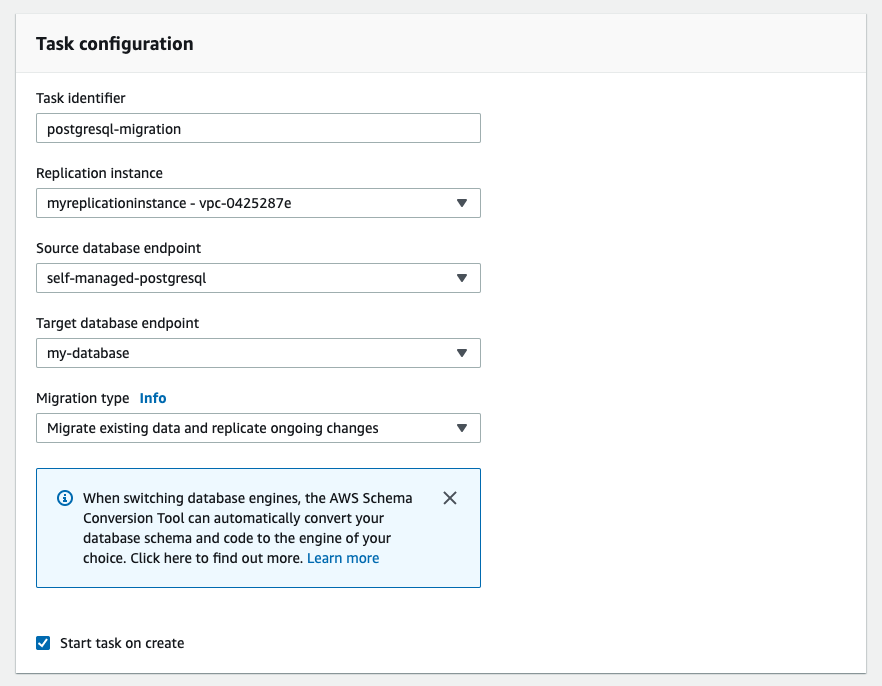This screenshot has height=686, width=882.
Task: Click the Replication instance dropdown arrow
Action: [462, 202]
